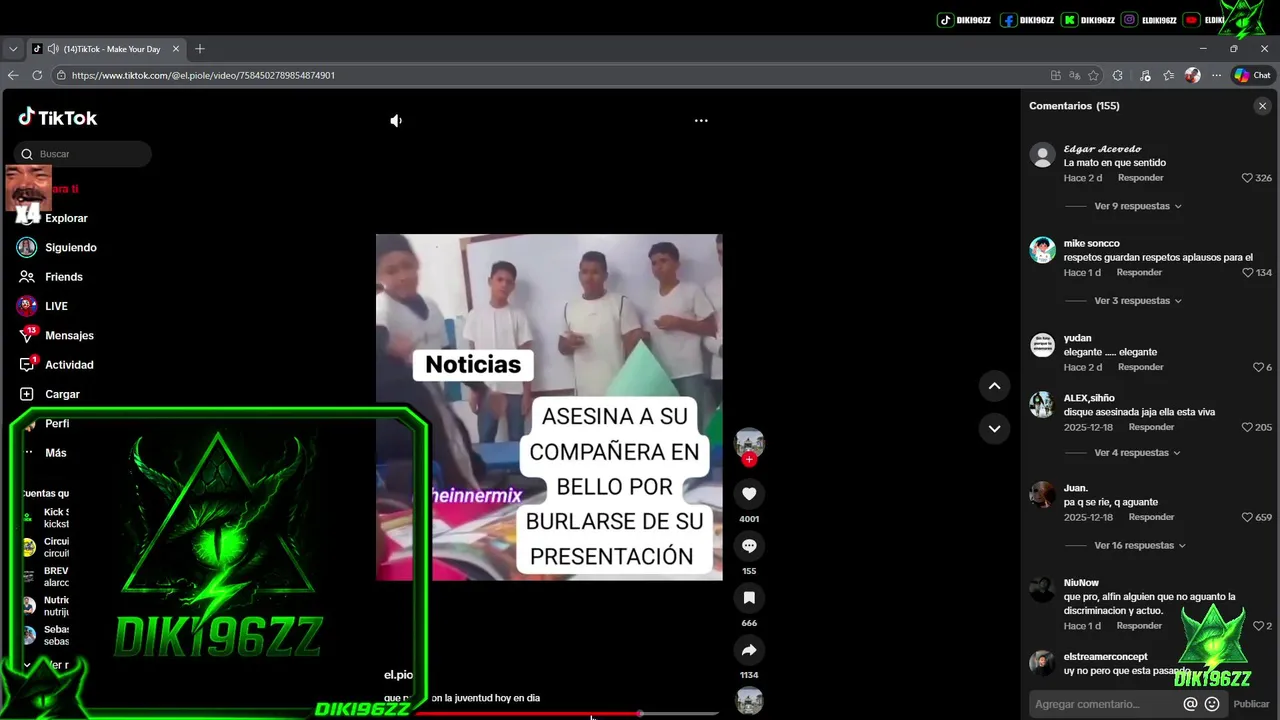
Task: Open Copilot Chat button
Action: click(1252, 75)
